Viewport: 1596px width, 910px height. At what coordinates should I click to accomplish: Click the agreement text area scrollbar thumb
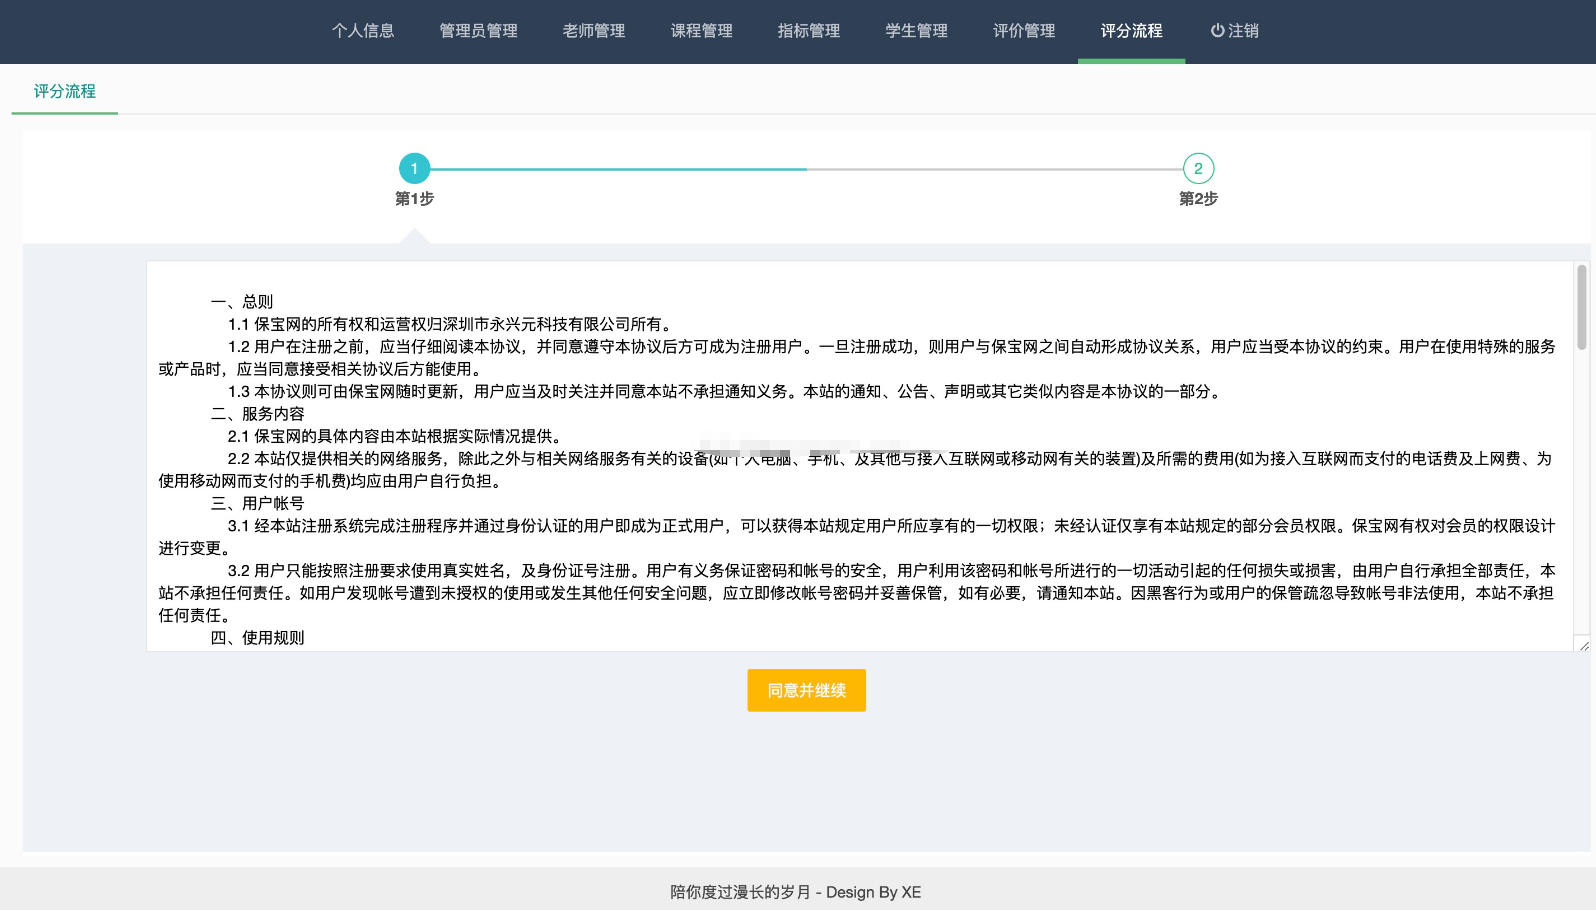(x=1582, y=307)
